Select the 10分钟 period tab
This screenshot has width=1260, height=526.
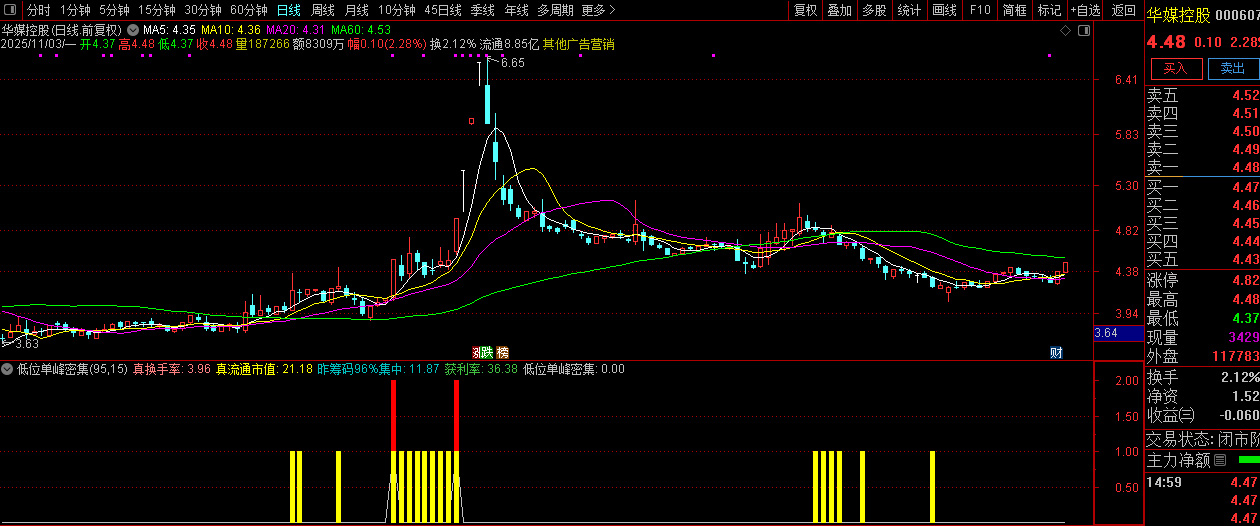click(x=396, y=10)
